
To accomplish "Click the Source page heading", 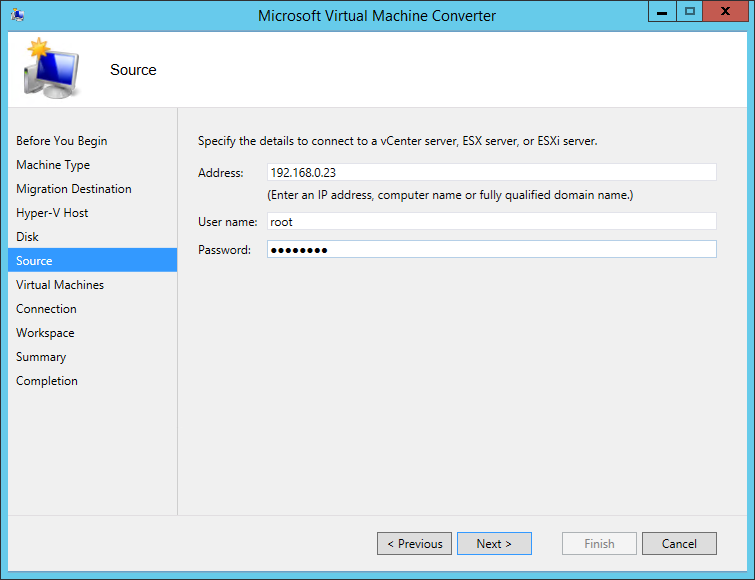I will [133, 70].
